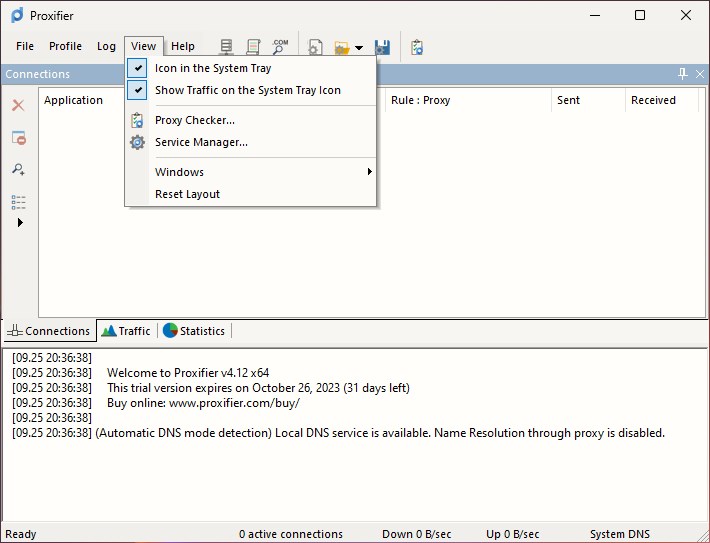Click the Name Resolution (.COM) icon
This screenshot has width=710, height=543.
pyautogui.click(x=280, y=47)
